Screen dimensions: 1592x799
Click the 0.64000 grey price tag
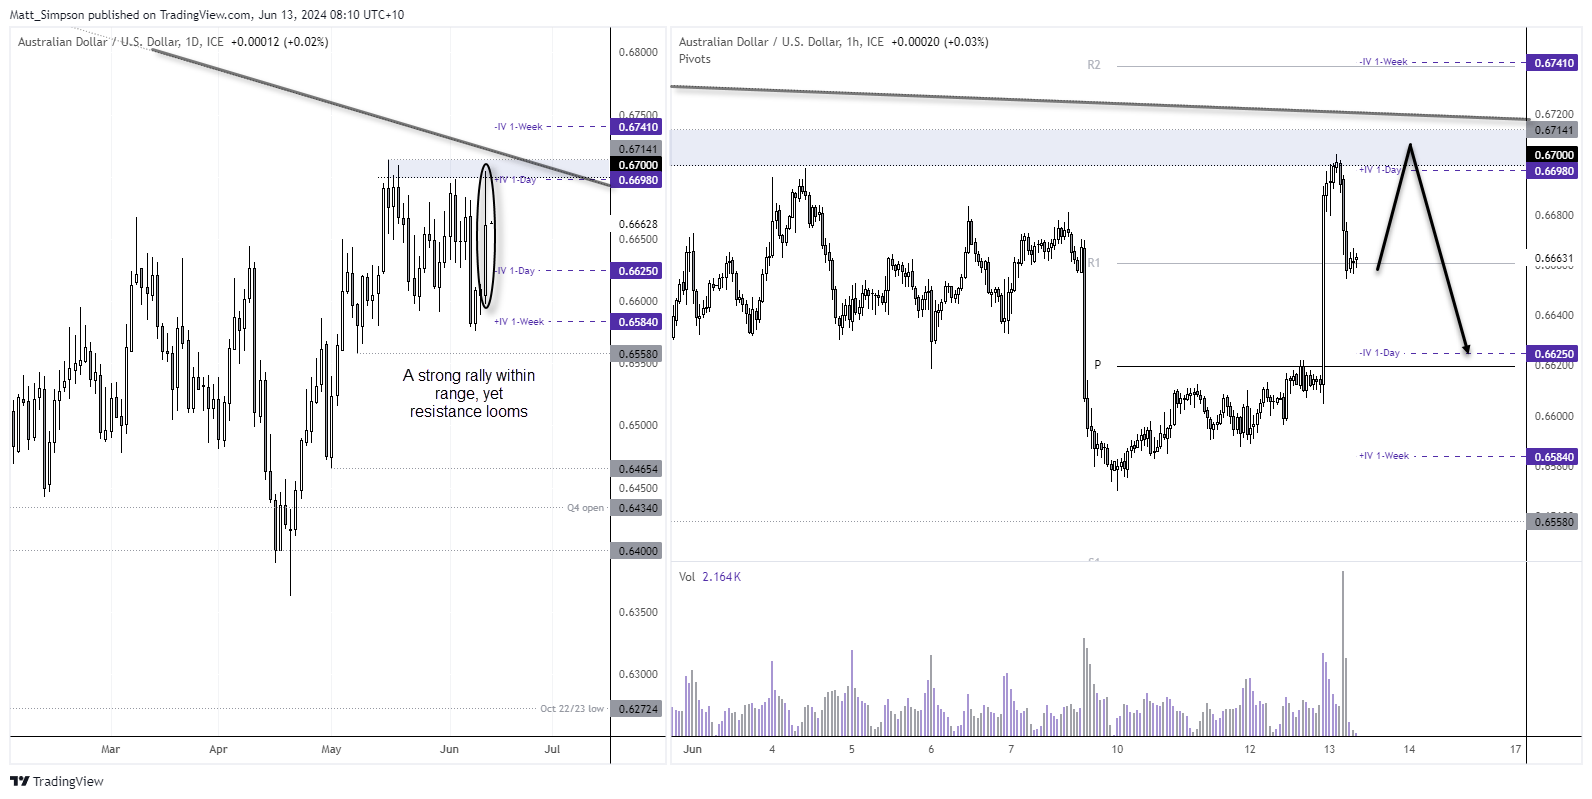(x=638, y=551)
